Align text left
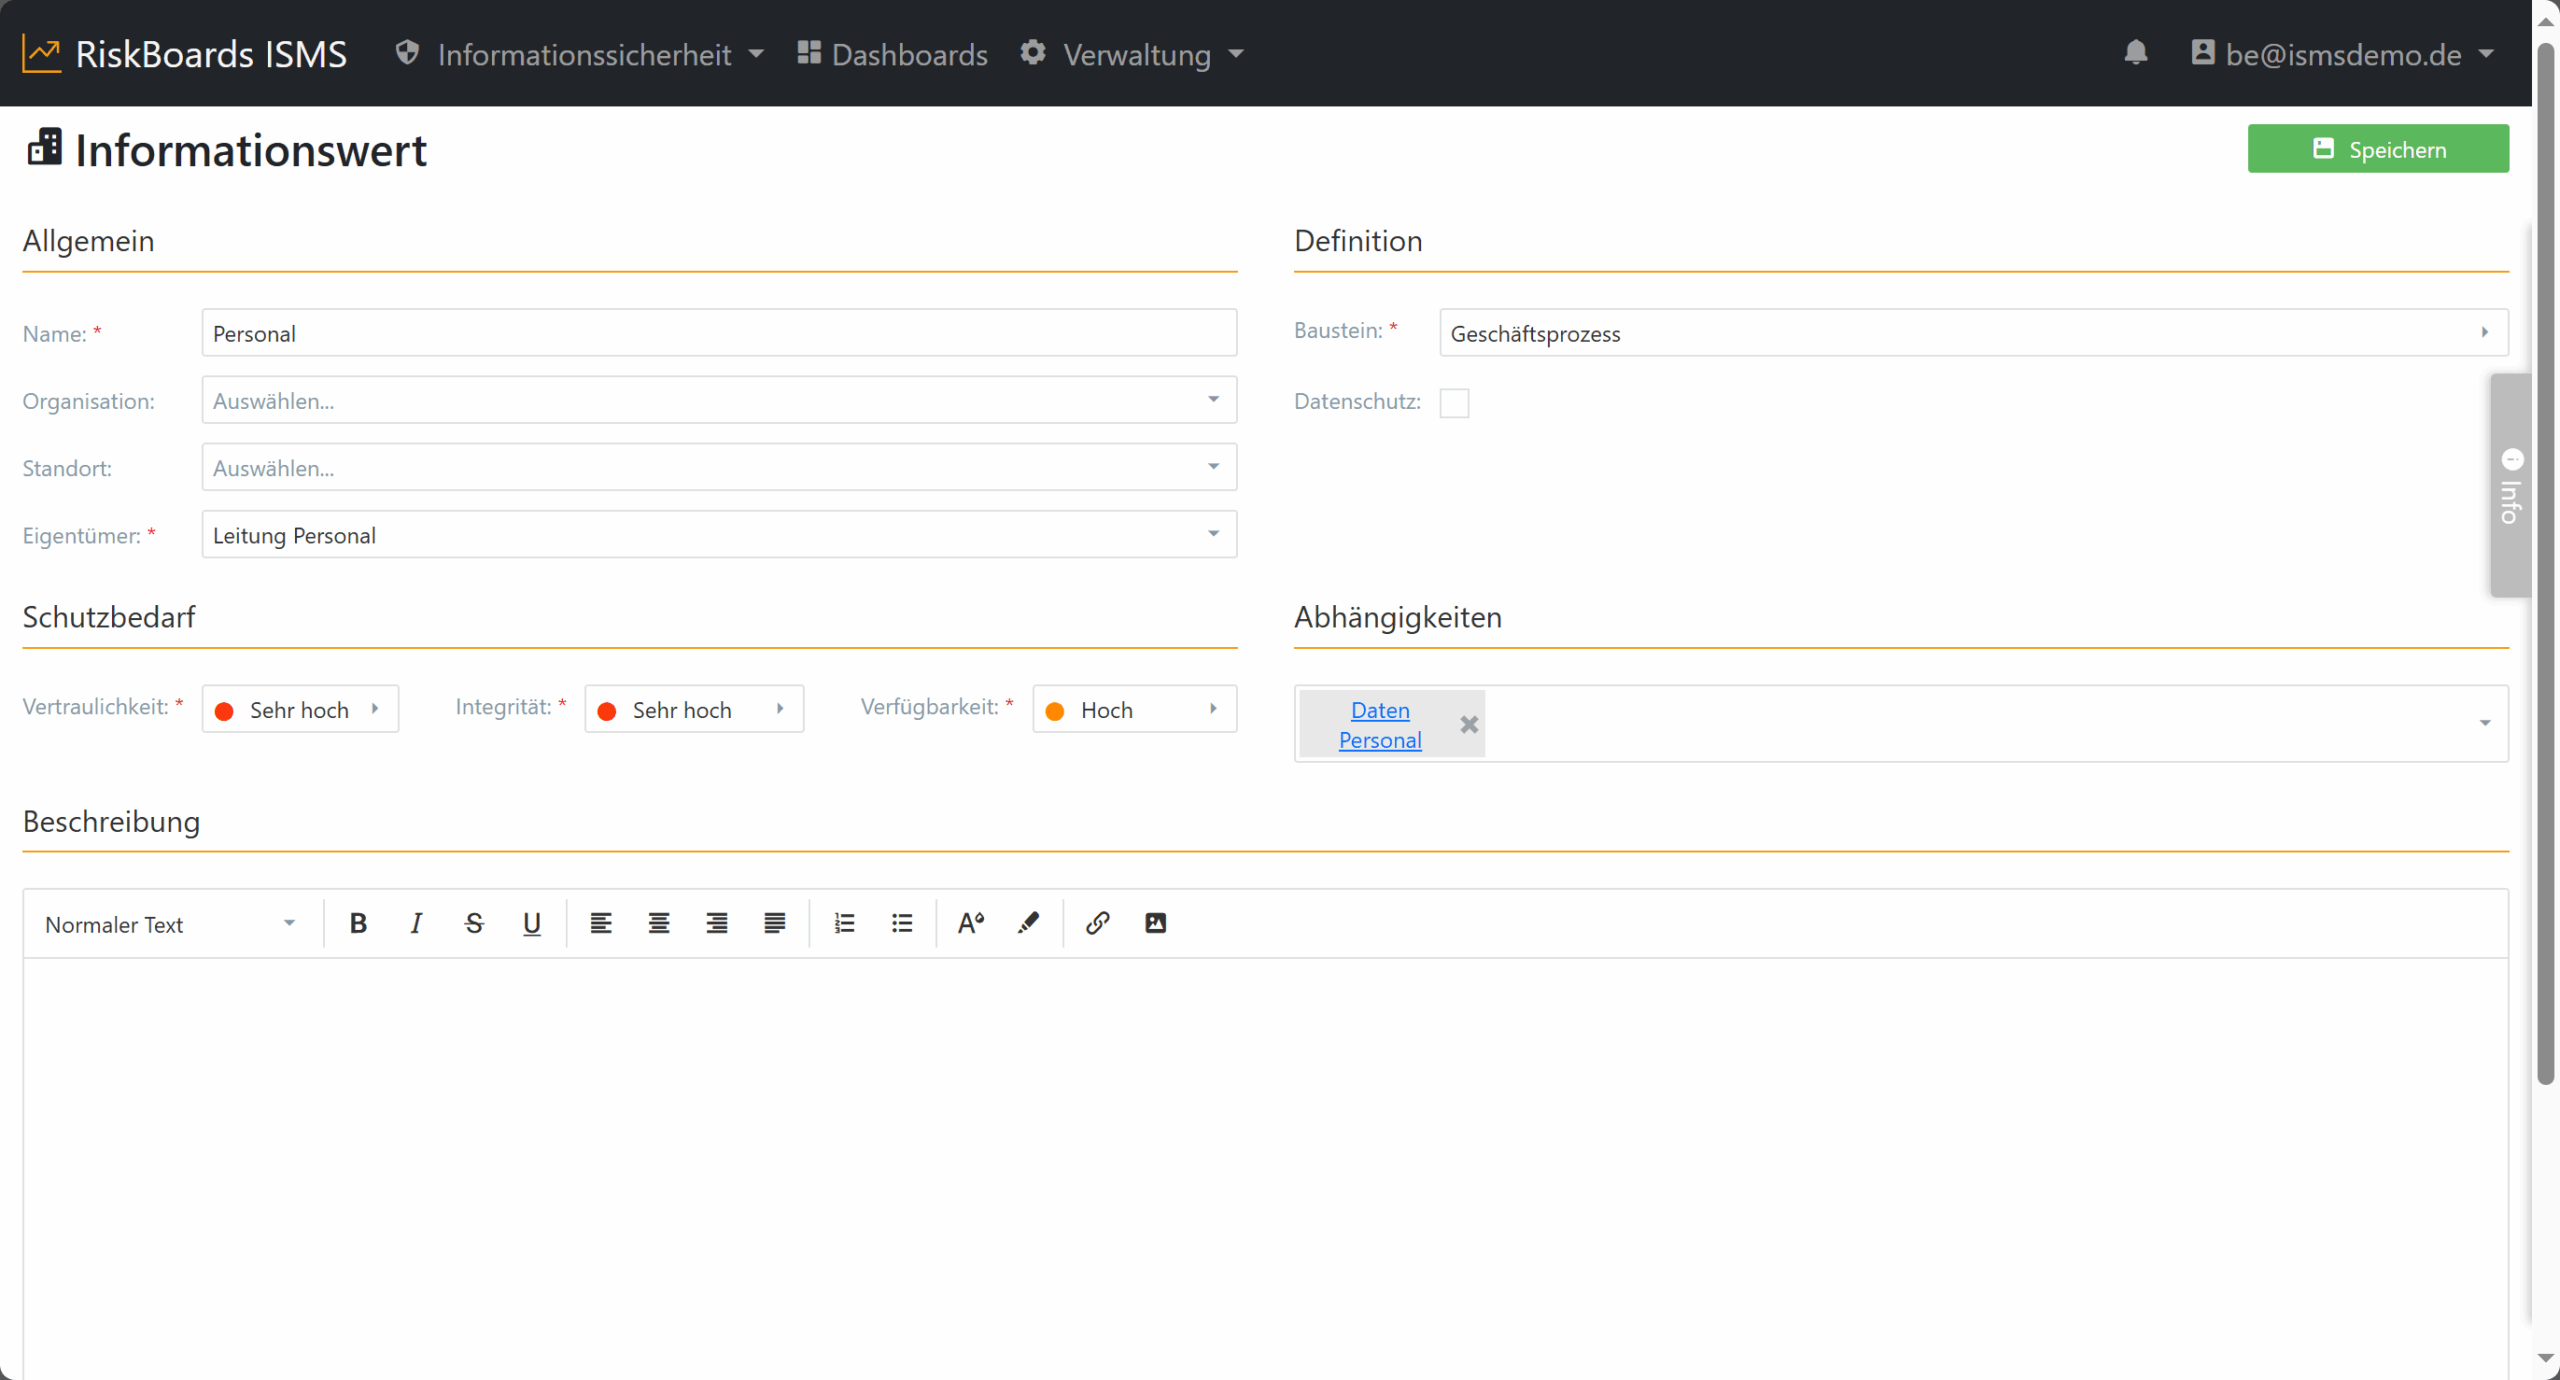The width and height of the screenshot is (2560, 1380). pyautogui.click(x=600, y=923)
